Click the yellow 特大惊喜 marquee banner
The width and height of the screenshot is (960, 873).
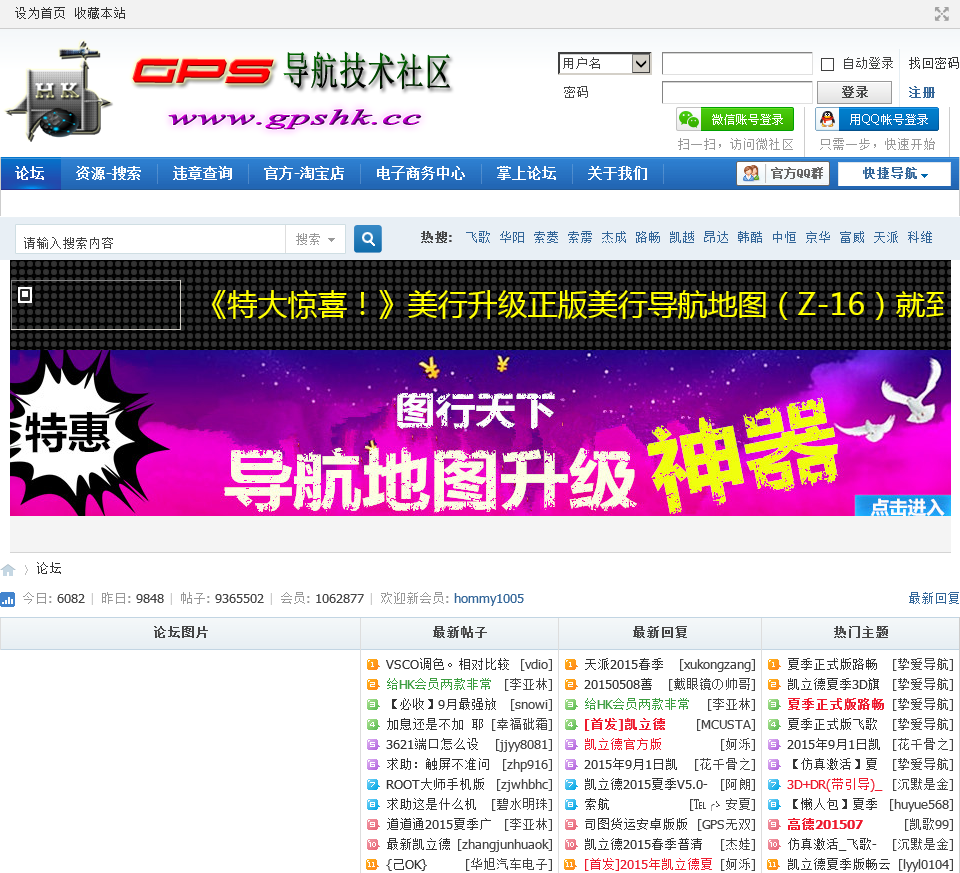click(x=576, y=305)
